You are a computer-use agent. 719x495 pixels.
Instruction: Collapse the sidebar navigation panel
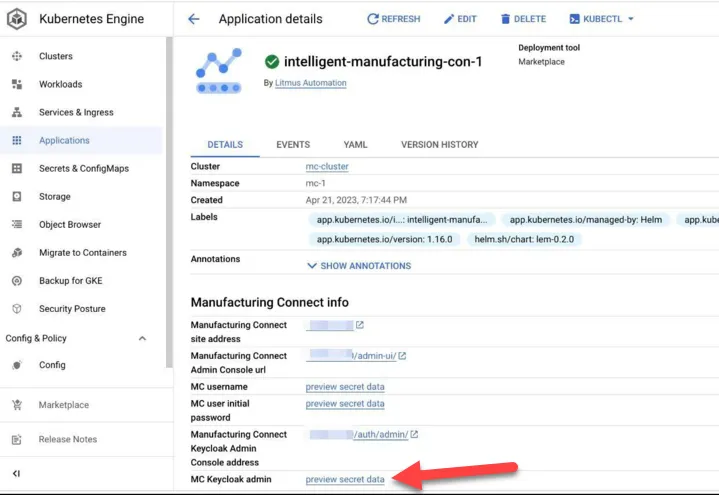tap(17, 473)
